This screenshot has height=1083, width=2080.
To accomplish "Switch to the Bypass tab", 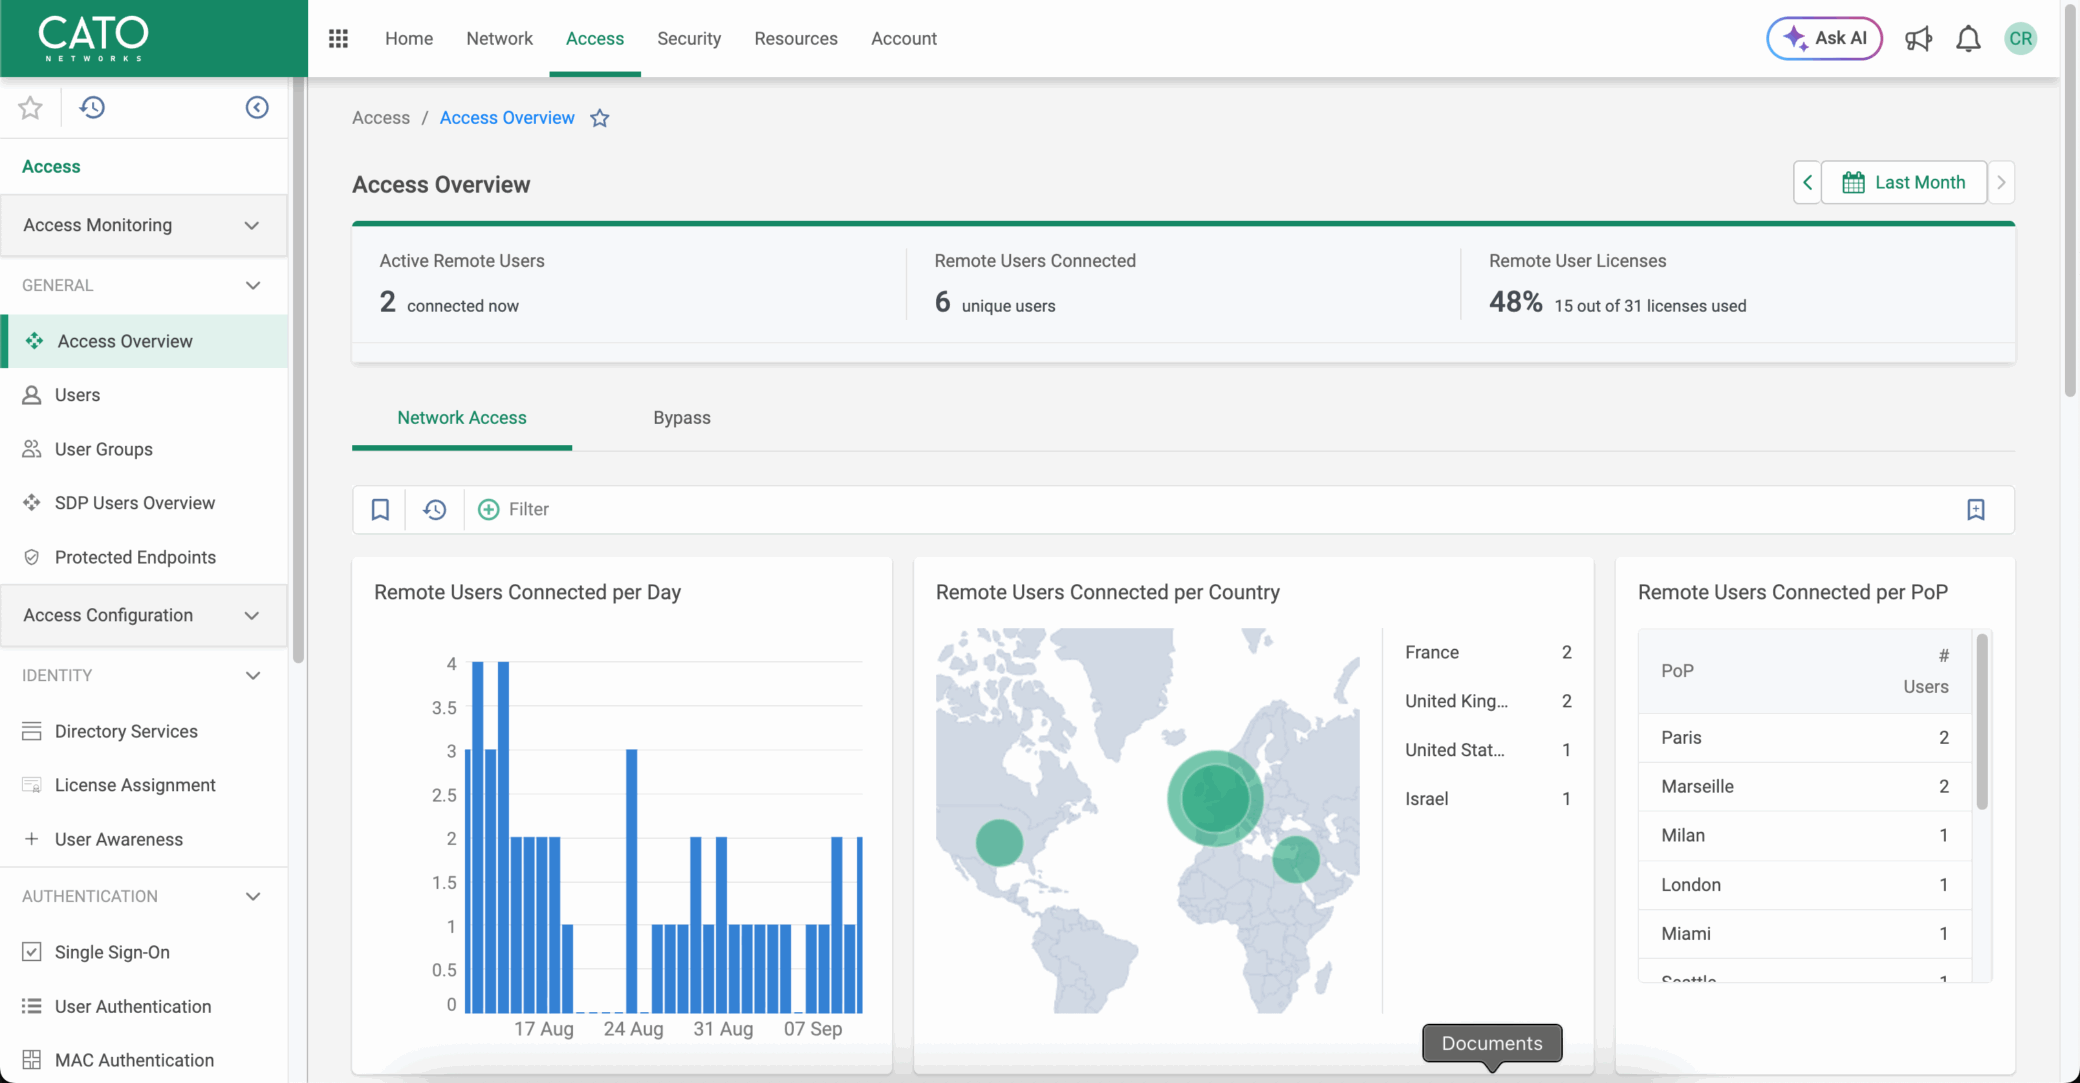I will point(682,418).
